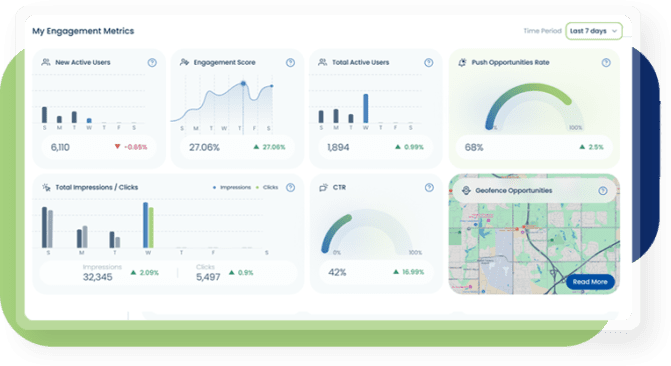Screen dimensions: 671x366
Task: Click the tallest Wednesday bar in Total Active Users
Action: click(365, 109)
